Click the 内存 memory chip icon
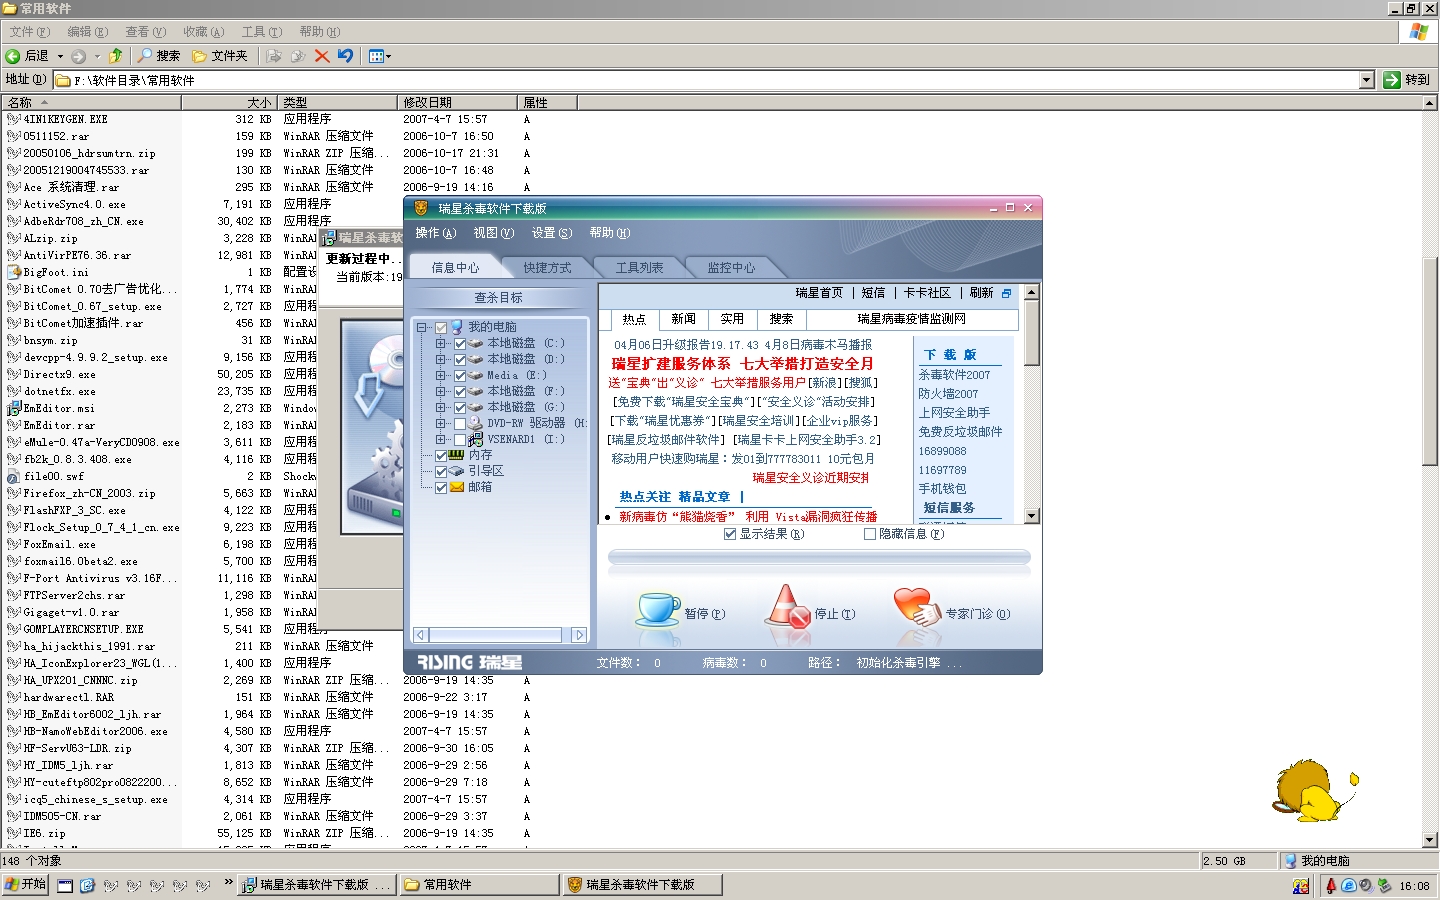 click(x=456, y=455)
